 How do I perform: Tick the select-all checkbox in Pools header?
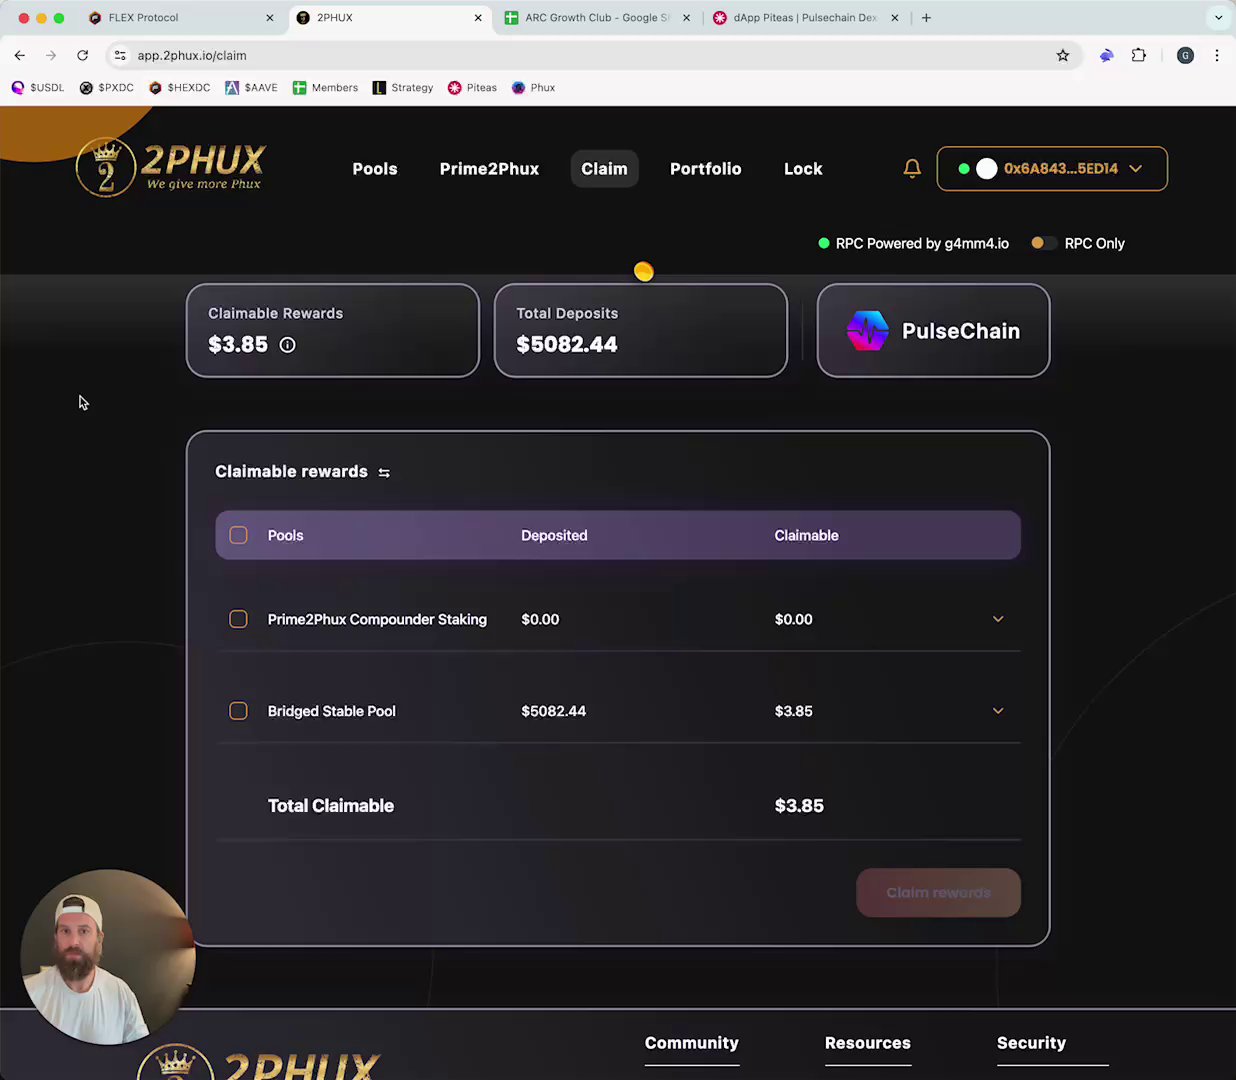[238, 535]
